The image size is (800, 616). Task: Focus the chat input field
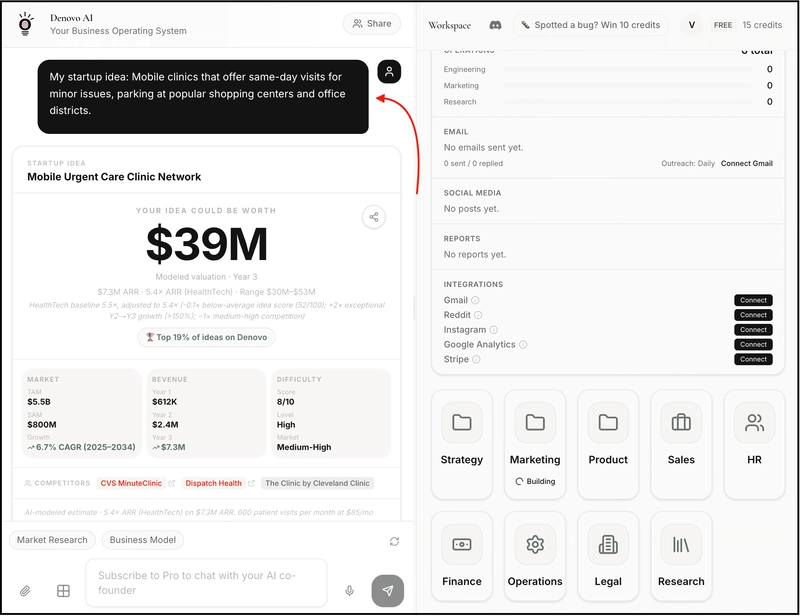(x=206, y=583)
